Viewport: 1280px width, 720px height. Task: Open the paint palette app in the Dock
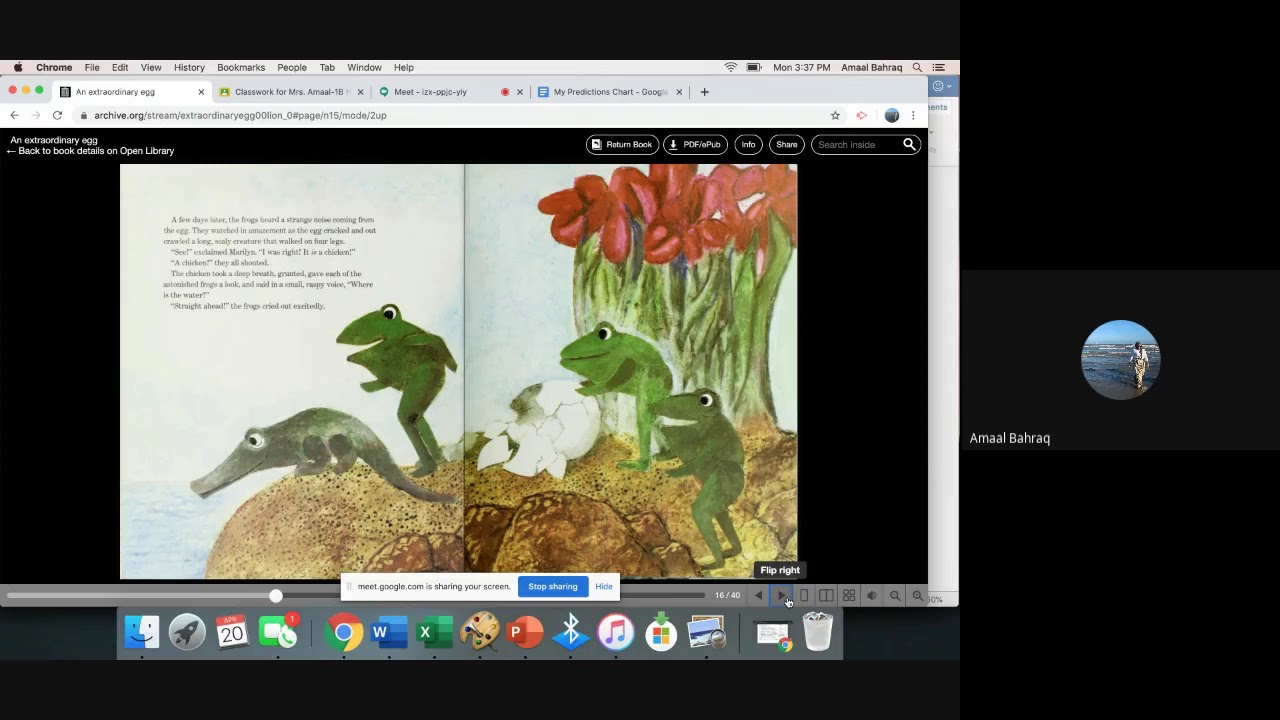[480, 633]
